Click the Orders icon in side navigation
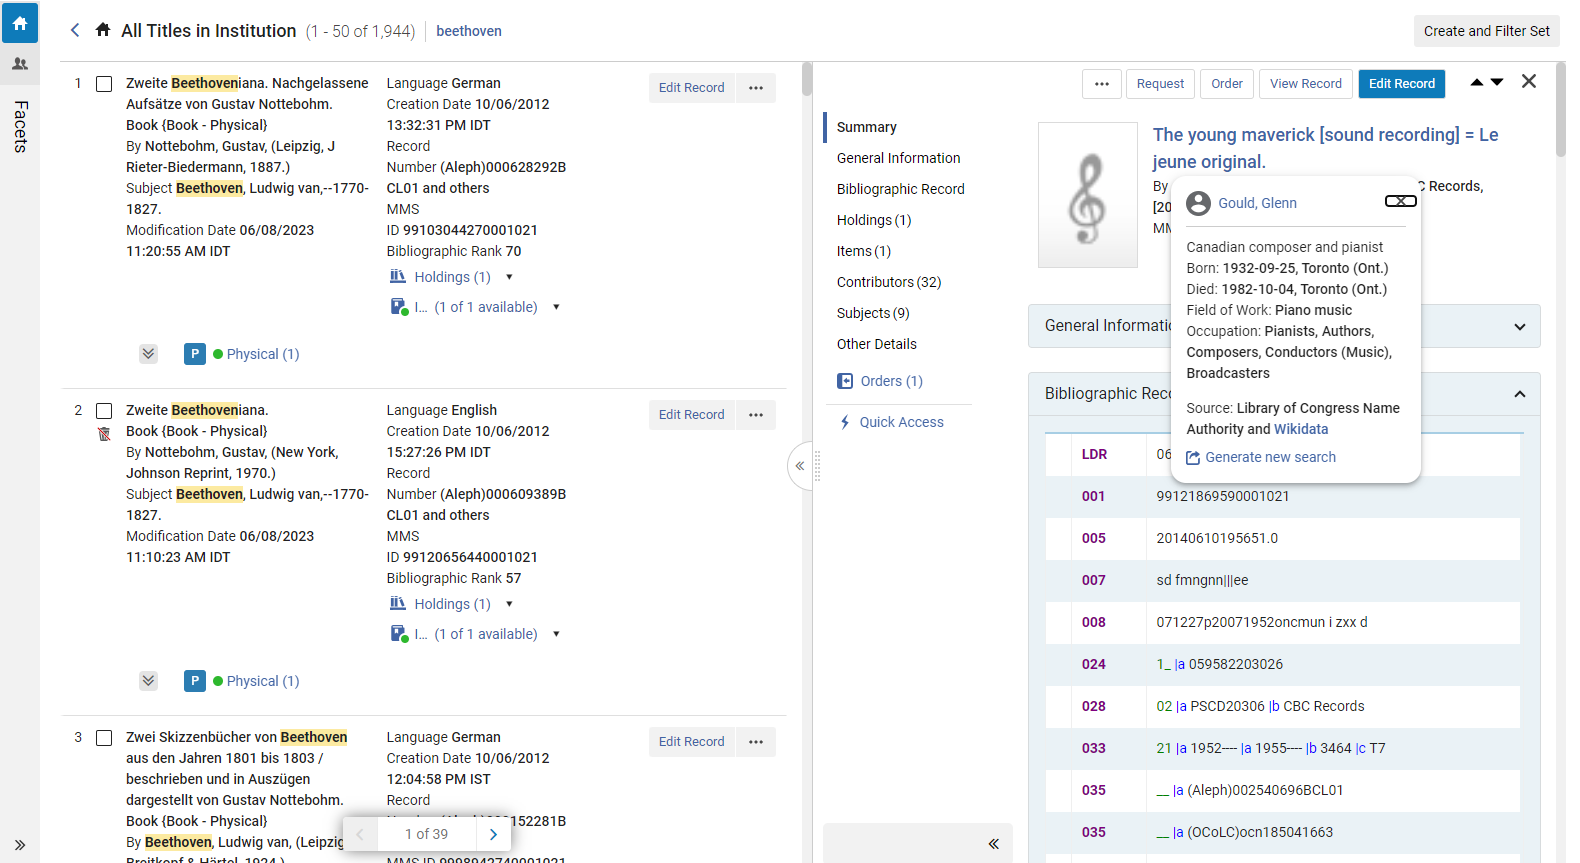The width and height of the screenshot is (1580, 863). (x=845, y=381)
